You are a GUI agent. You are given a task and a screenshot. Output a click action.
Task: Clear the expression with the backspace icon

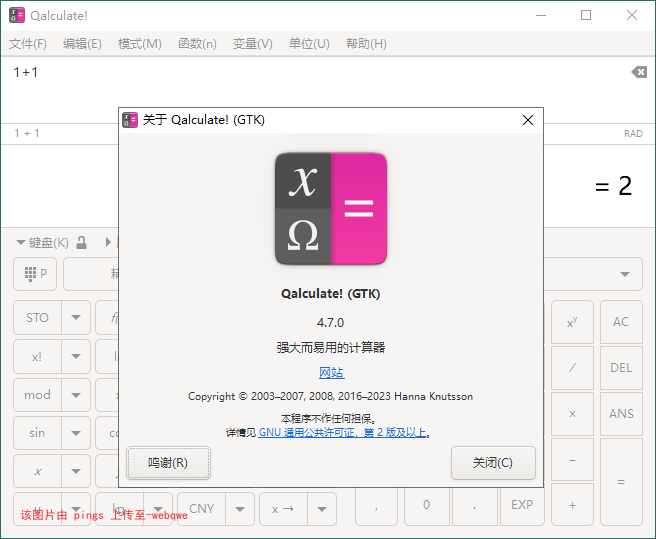pyautogui.click(x=639, y=72)
